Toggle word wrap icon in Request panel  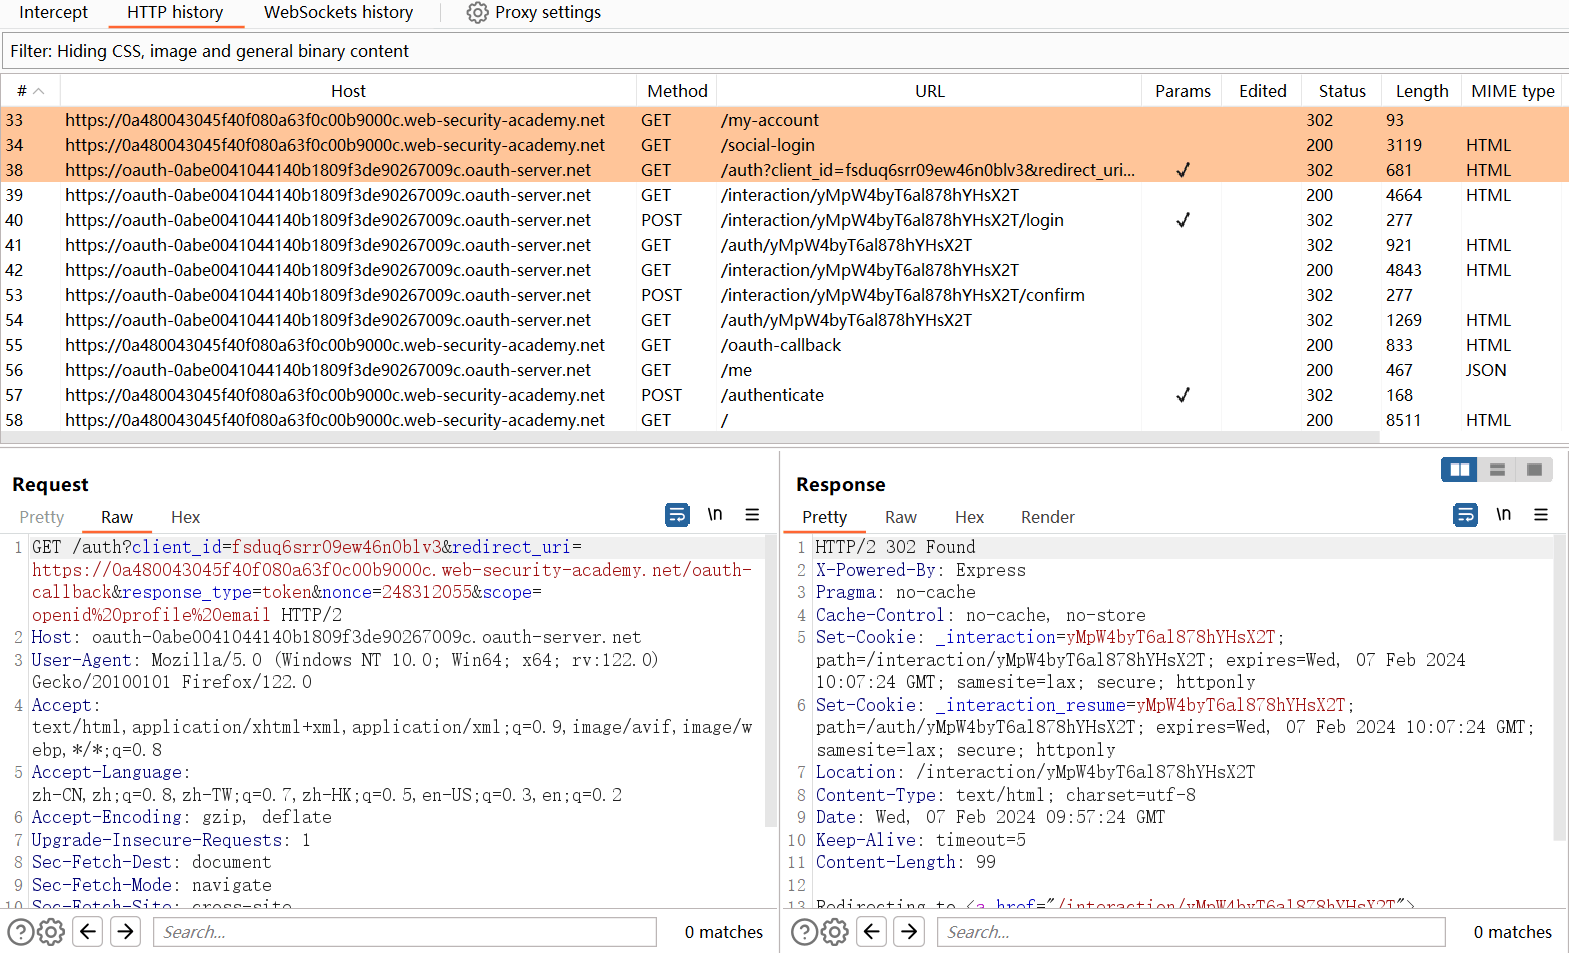(x=677, y=515)
